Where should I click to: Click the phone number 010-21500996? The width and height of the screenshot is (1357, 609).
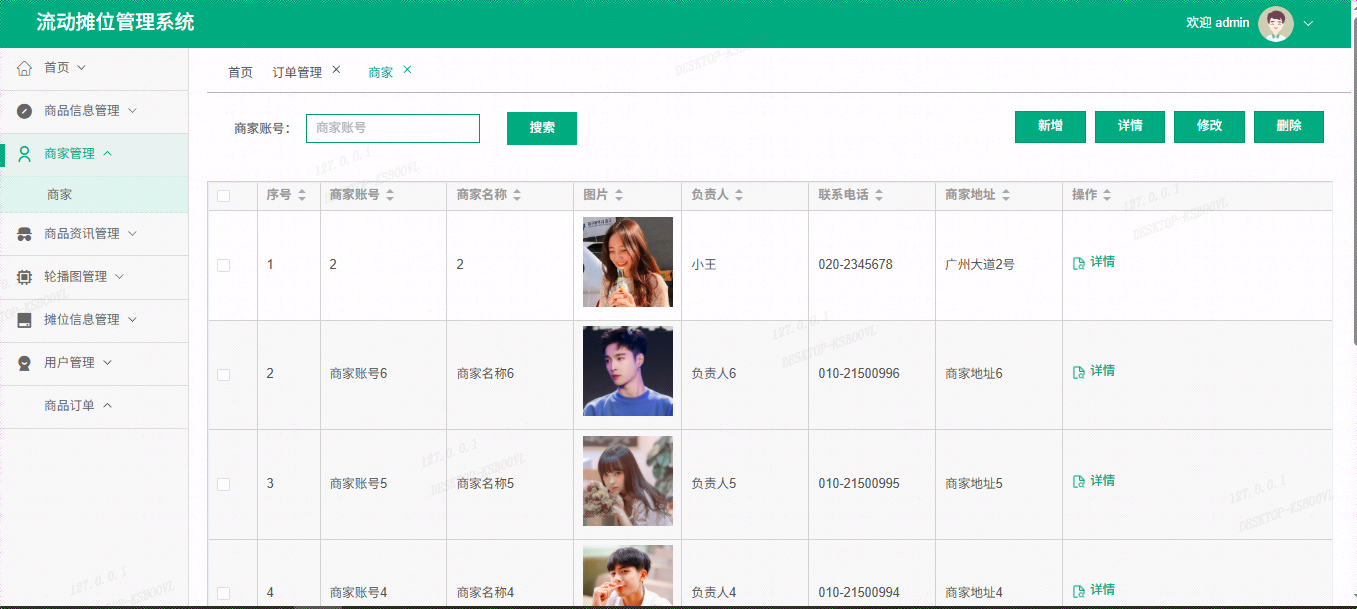(x=859, y=374)
